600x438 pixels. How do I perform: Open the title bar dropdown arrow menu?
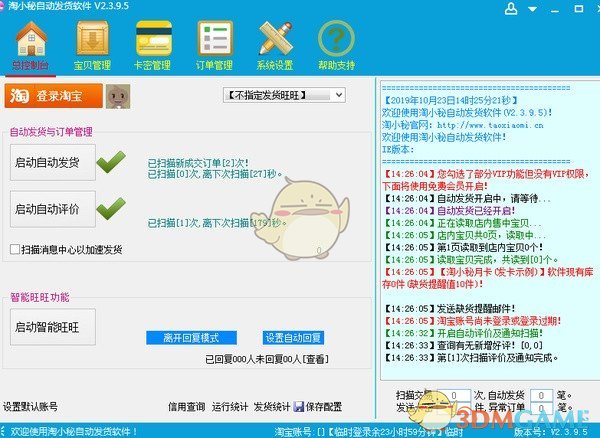tap(532, 9)
